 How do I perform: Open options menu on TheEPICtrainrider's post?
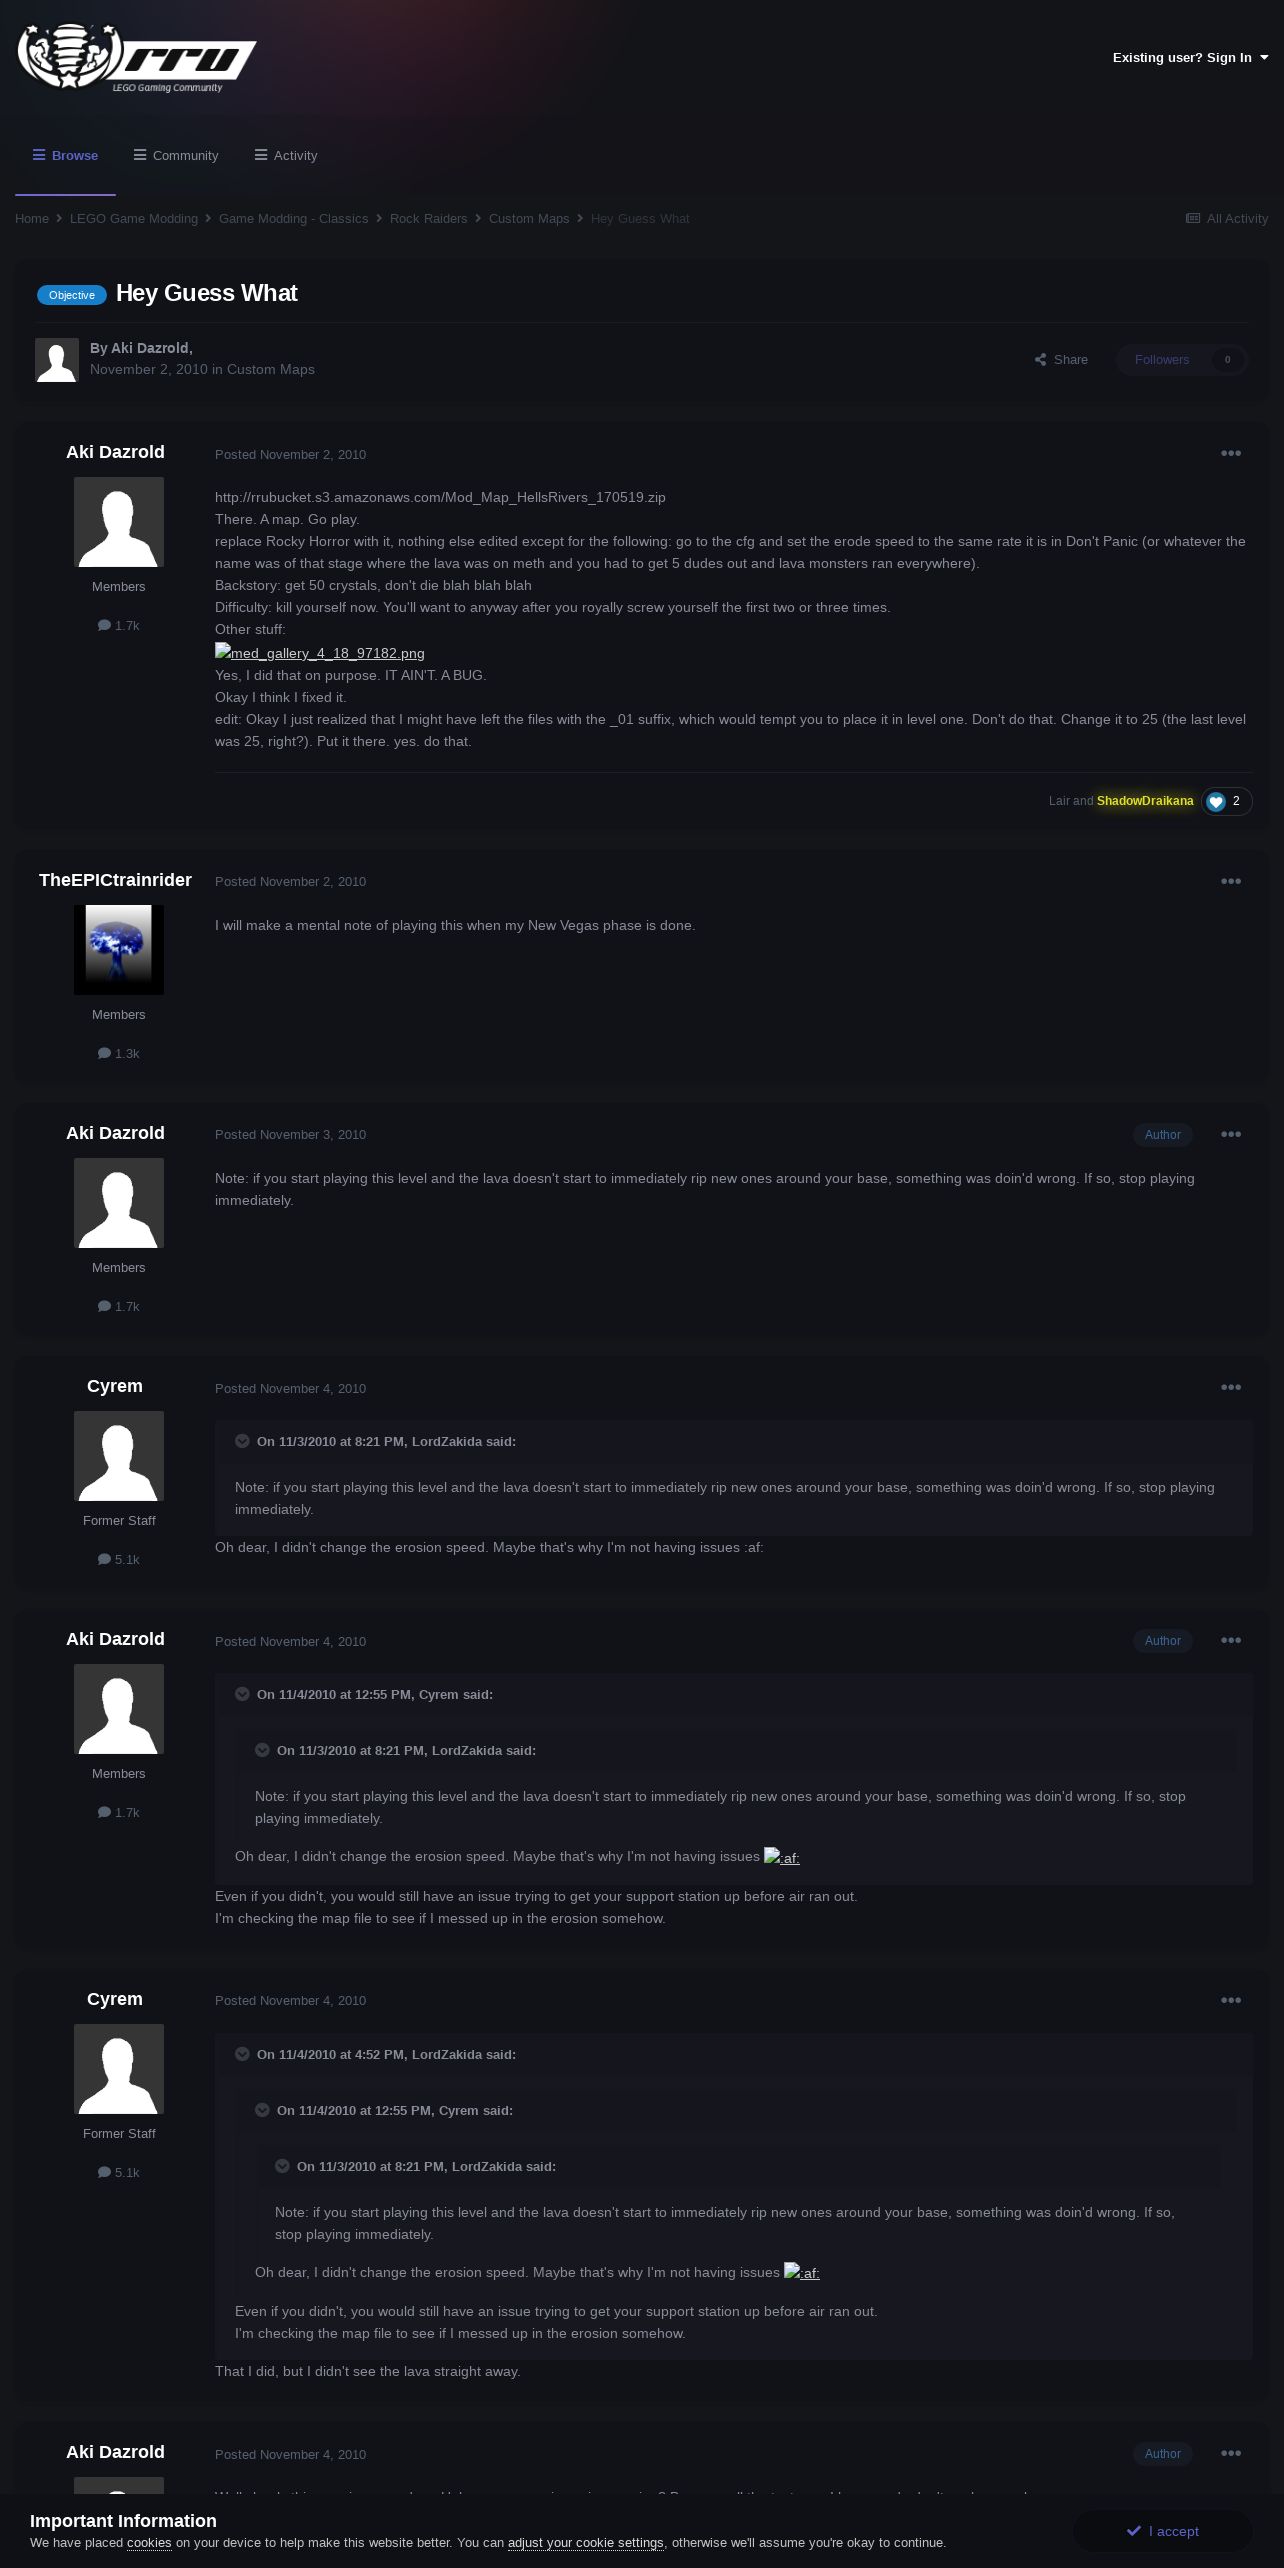[x=1231, y=881]
